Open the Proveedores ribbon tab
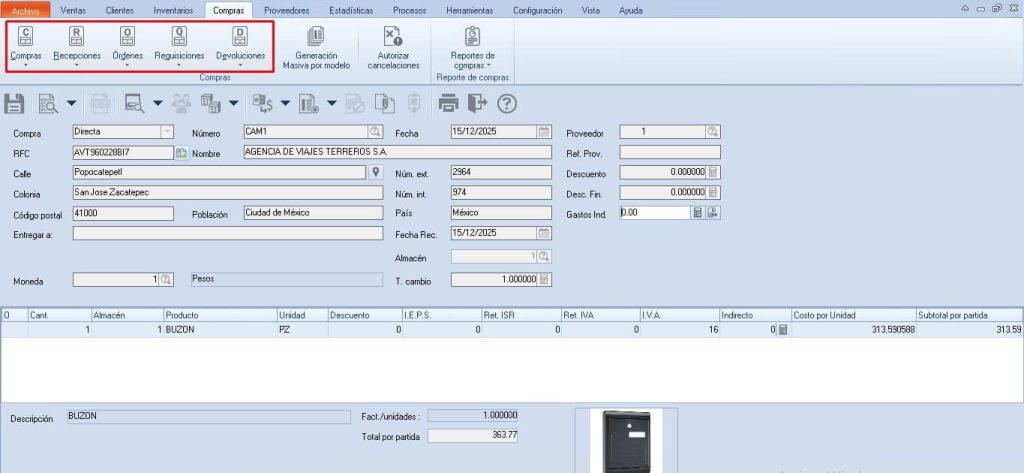 point(286,10)
